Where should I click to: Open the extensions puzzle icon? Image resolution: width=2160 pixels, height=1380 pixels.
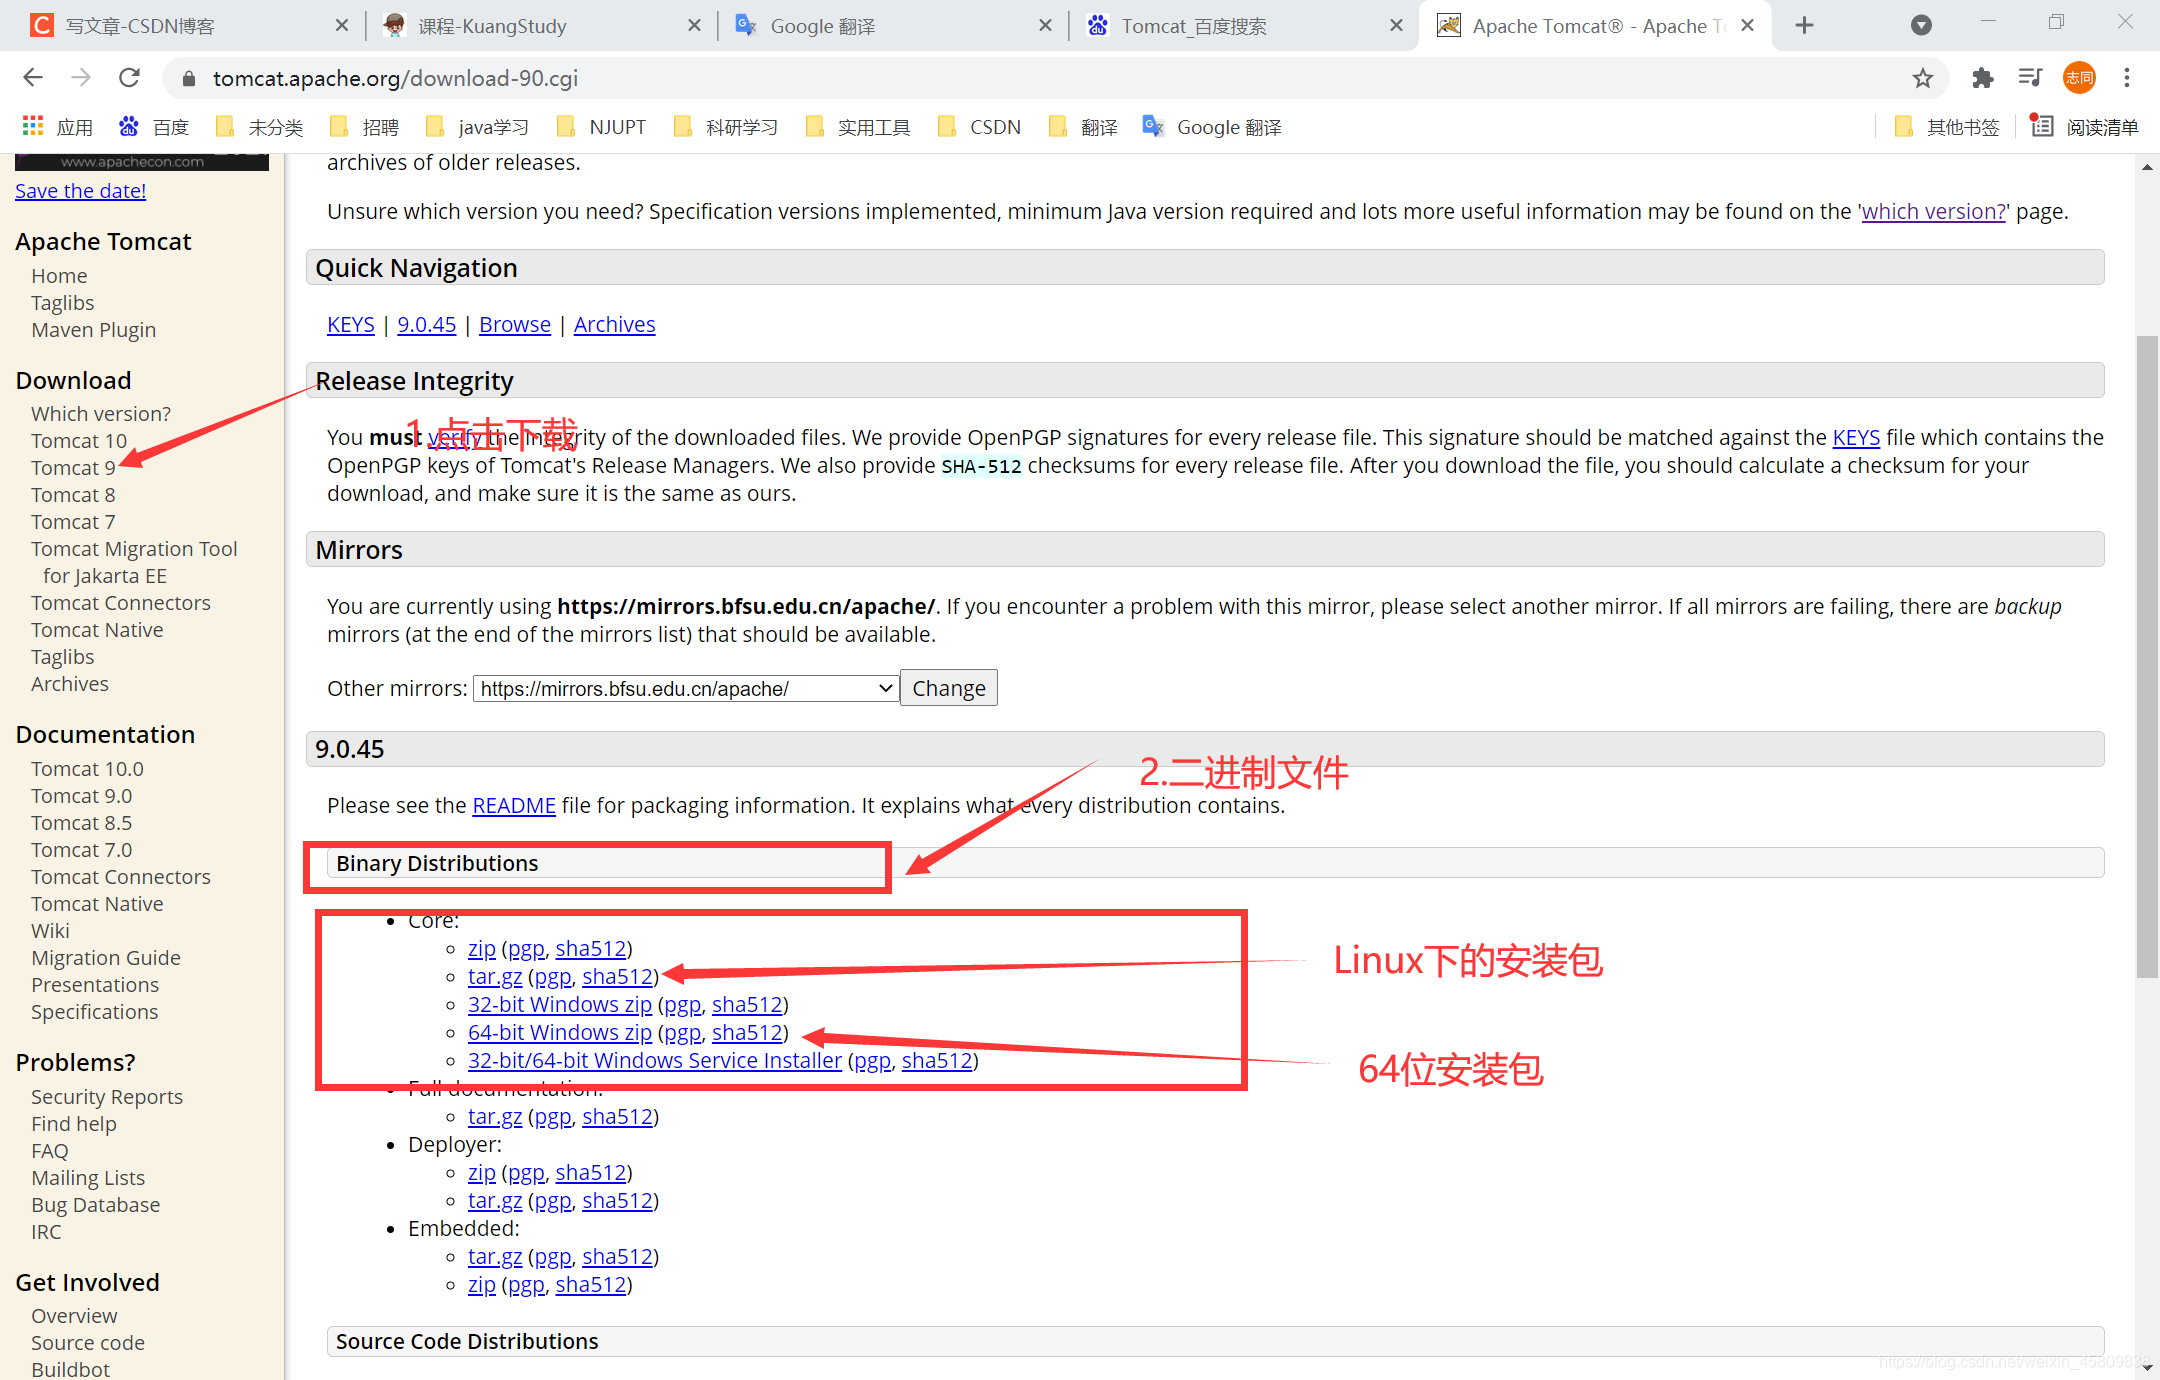point(1982,78)
